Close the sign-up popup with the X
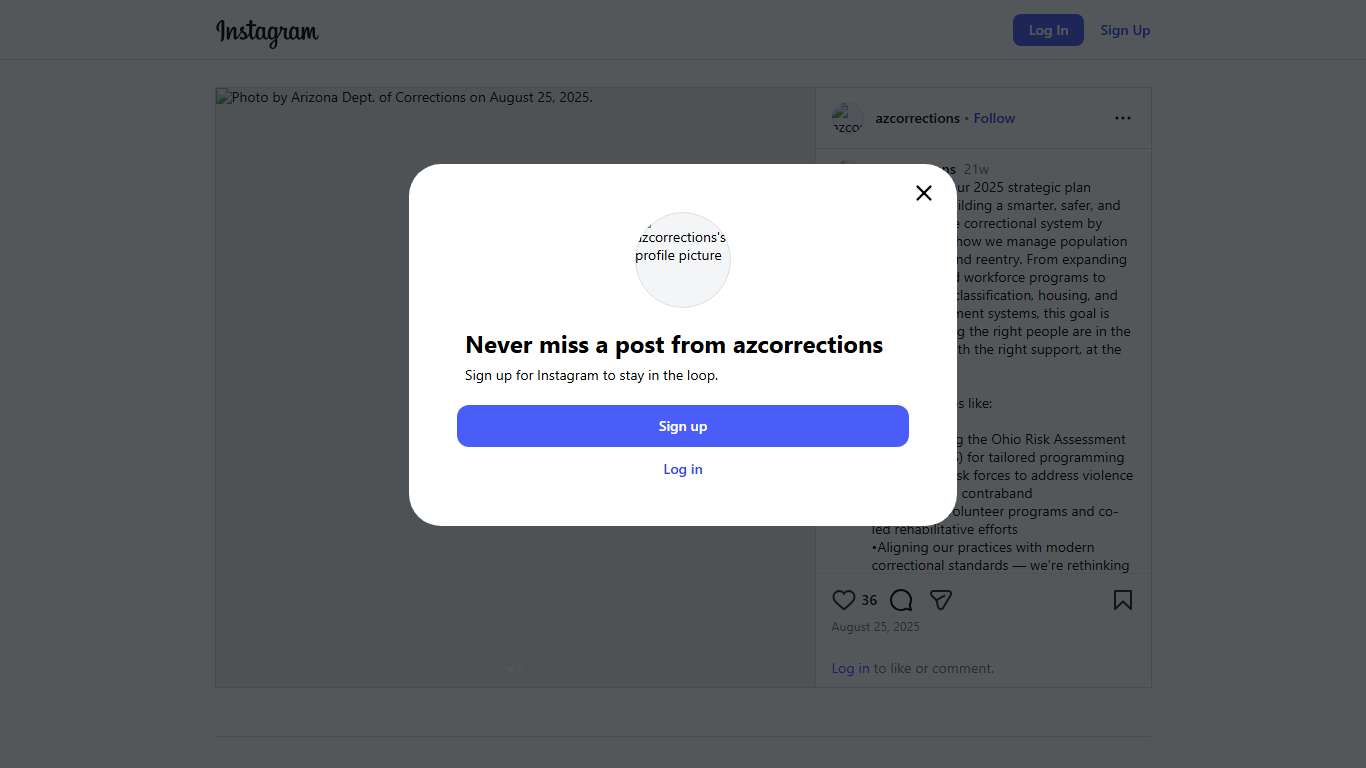 [x=924, y=193]
